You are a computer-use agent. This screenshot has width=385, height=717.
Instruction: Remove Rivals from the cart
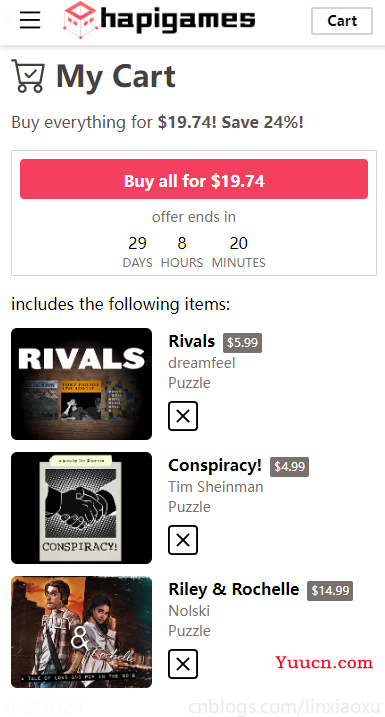(183, 416)
